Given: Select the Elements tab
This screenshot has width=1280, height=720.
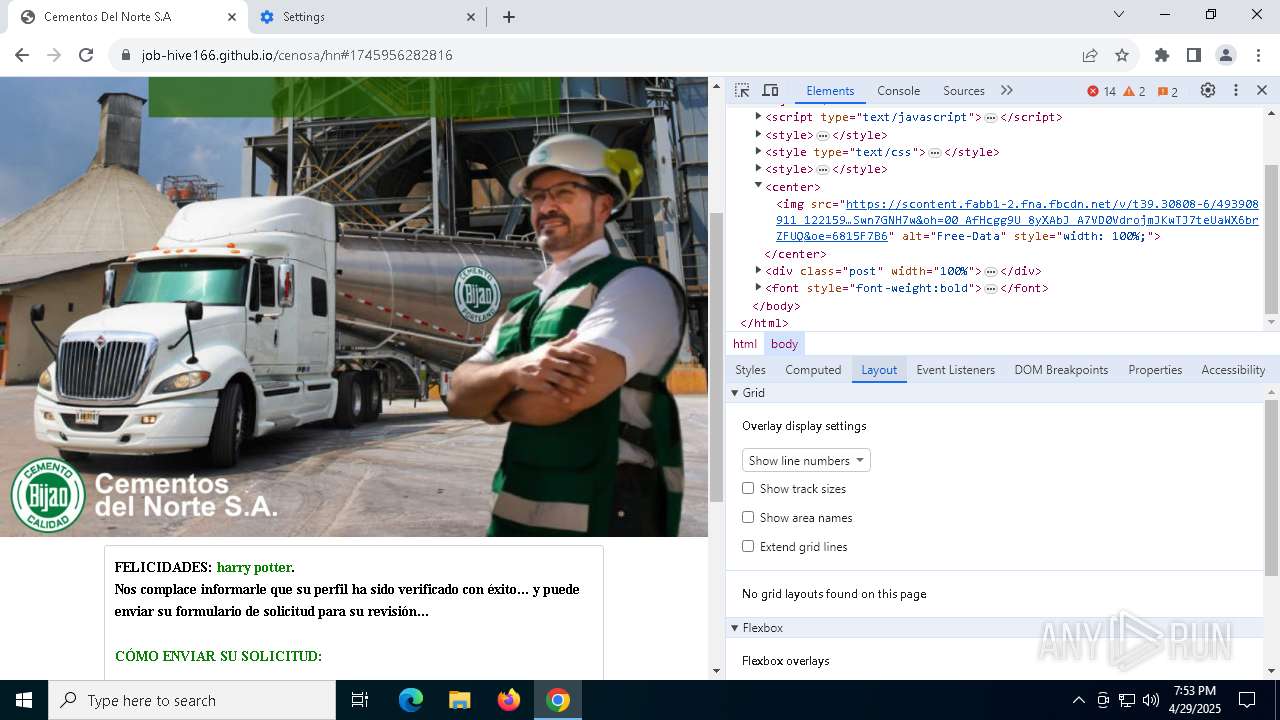Looking at the screenshot, I should 830,90.
